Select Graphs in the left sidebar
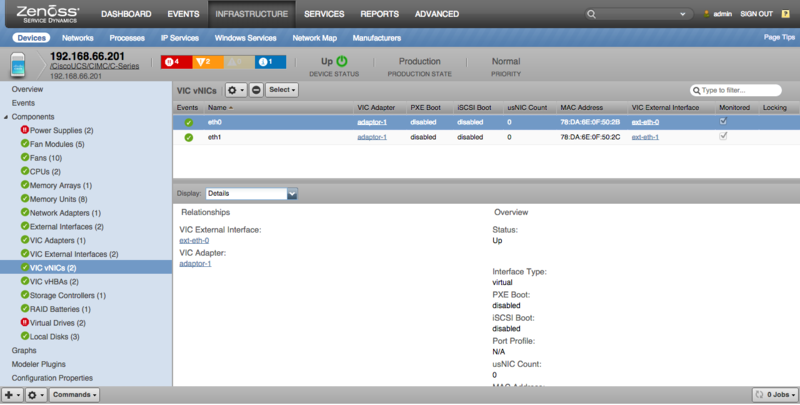 pos(24,350)
